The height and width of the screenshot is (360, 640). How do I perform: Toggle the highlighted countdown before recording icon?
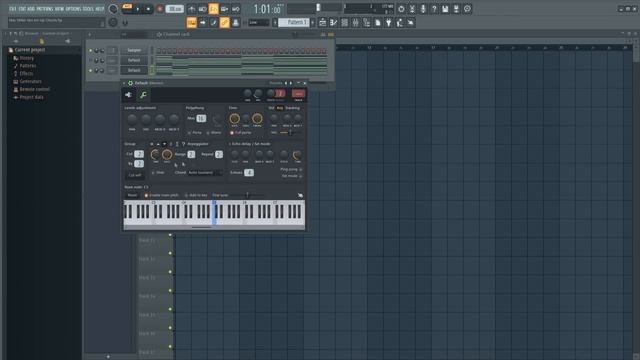pos(213,9)
